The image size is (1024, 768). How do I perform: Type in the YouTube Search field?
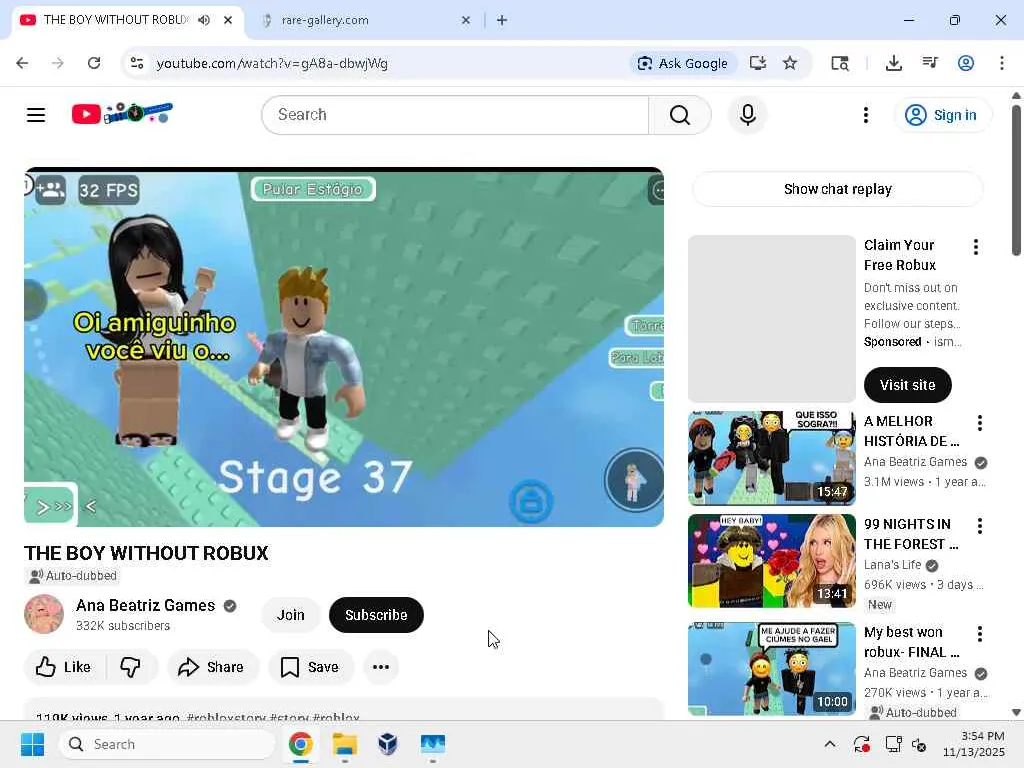coord(455,115)
